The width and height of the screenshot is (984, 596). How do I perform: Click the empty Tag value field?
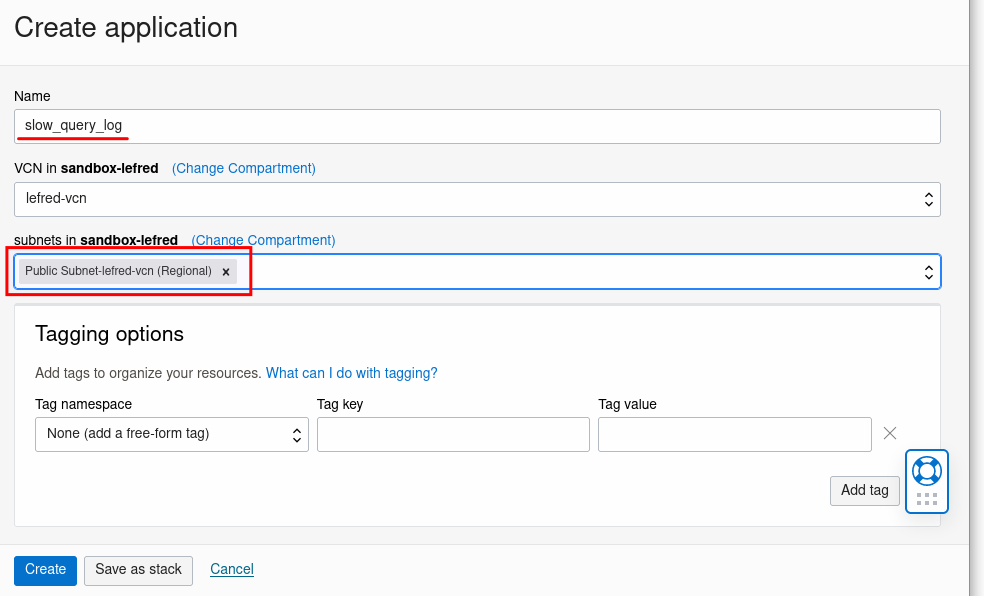click(734, 433)
